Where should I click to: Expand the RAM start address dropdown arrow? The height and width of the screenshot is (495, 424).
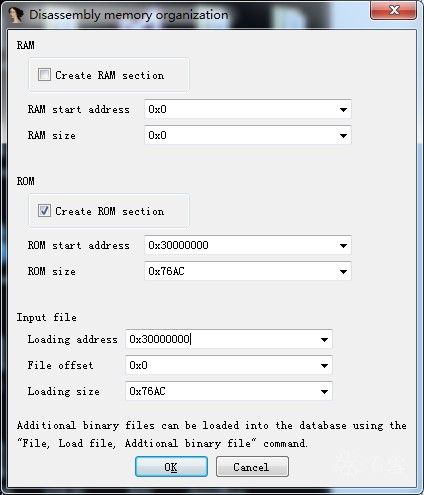(343, 109)
